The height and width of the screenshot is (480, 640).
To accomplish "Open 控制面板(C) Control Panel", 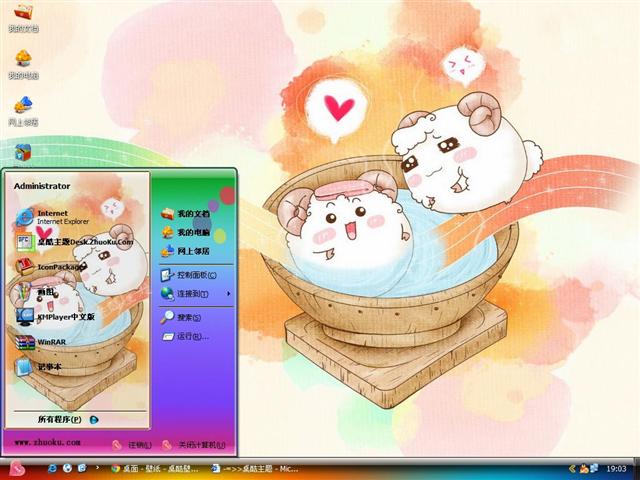I will coord(188,275).
